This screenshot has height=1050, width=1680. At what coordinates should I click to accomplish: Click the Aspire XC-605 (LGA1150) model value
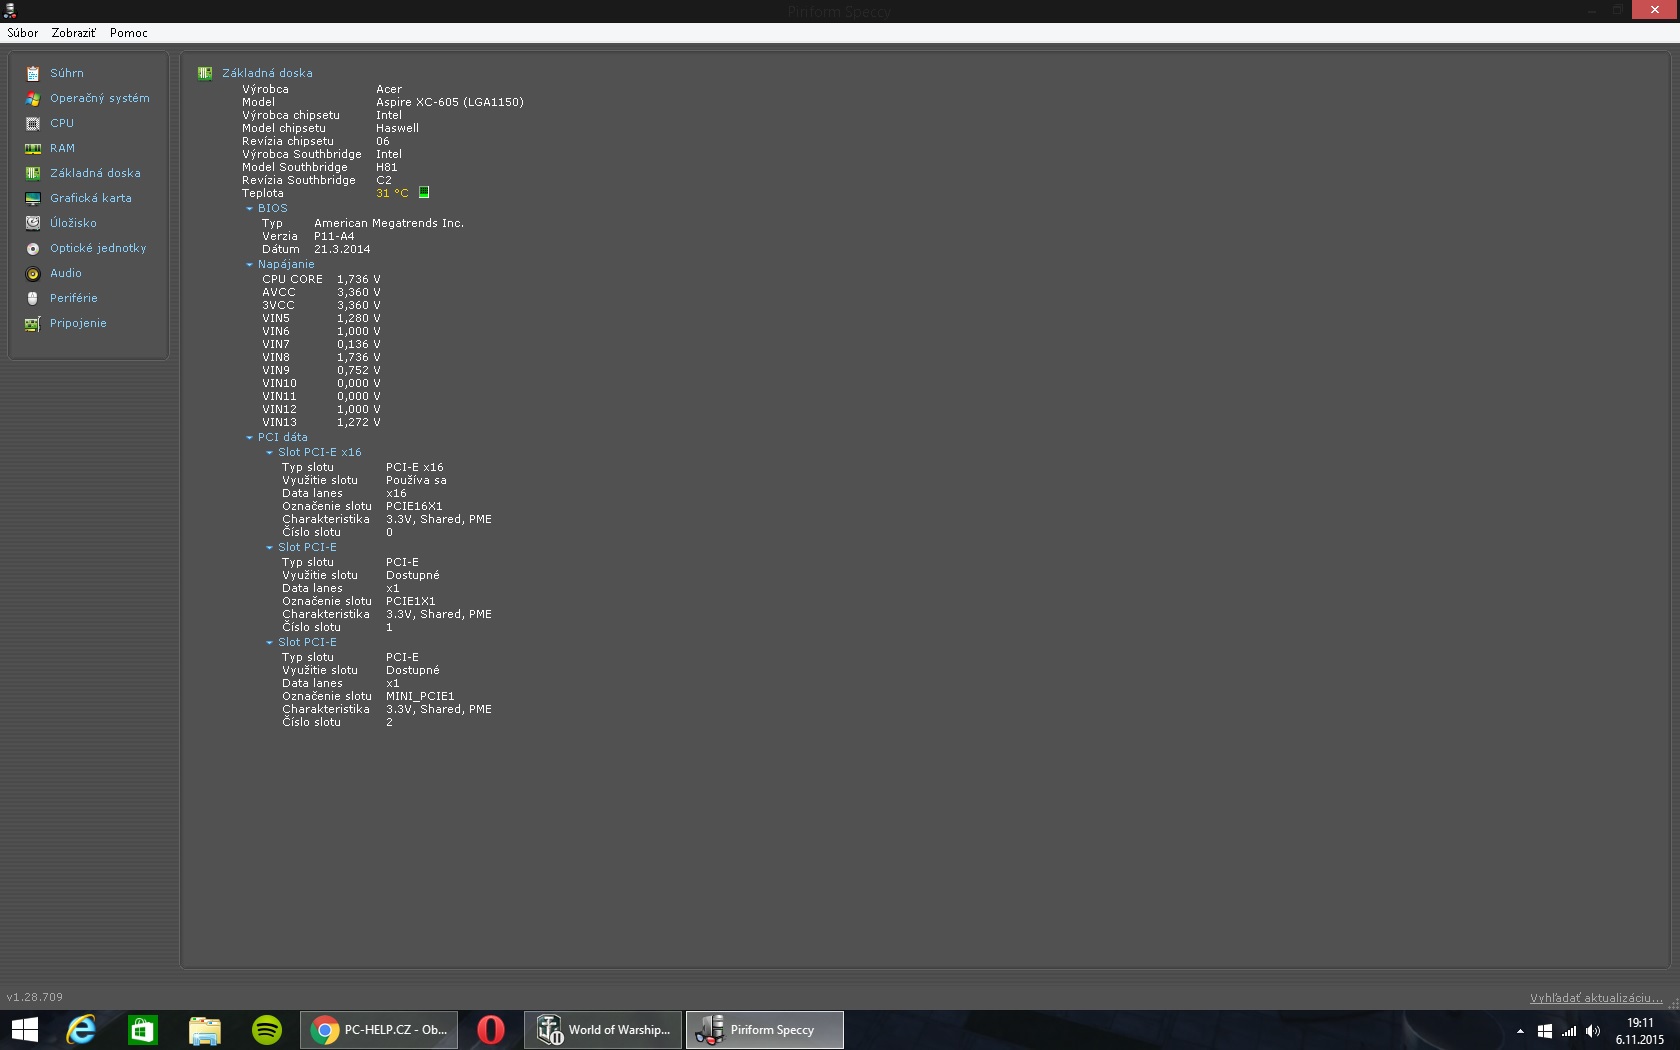(x=450, y=102)
